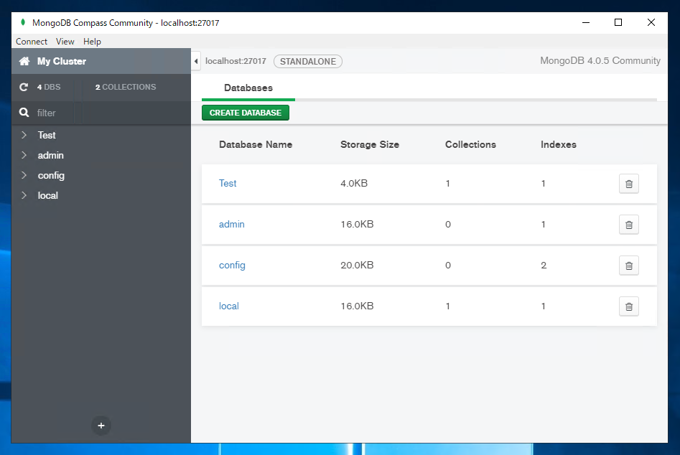Screen dimensions: 680x455
Task: Expand the local database in sidebar
Action: pyautogui.click(x=24, y=195)
